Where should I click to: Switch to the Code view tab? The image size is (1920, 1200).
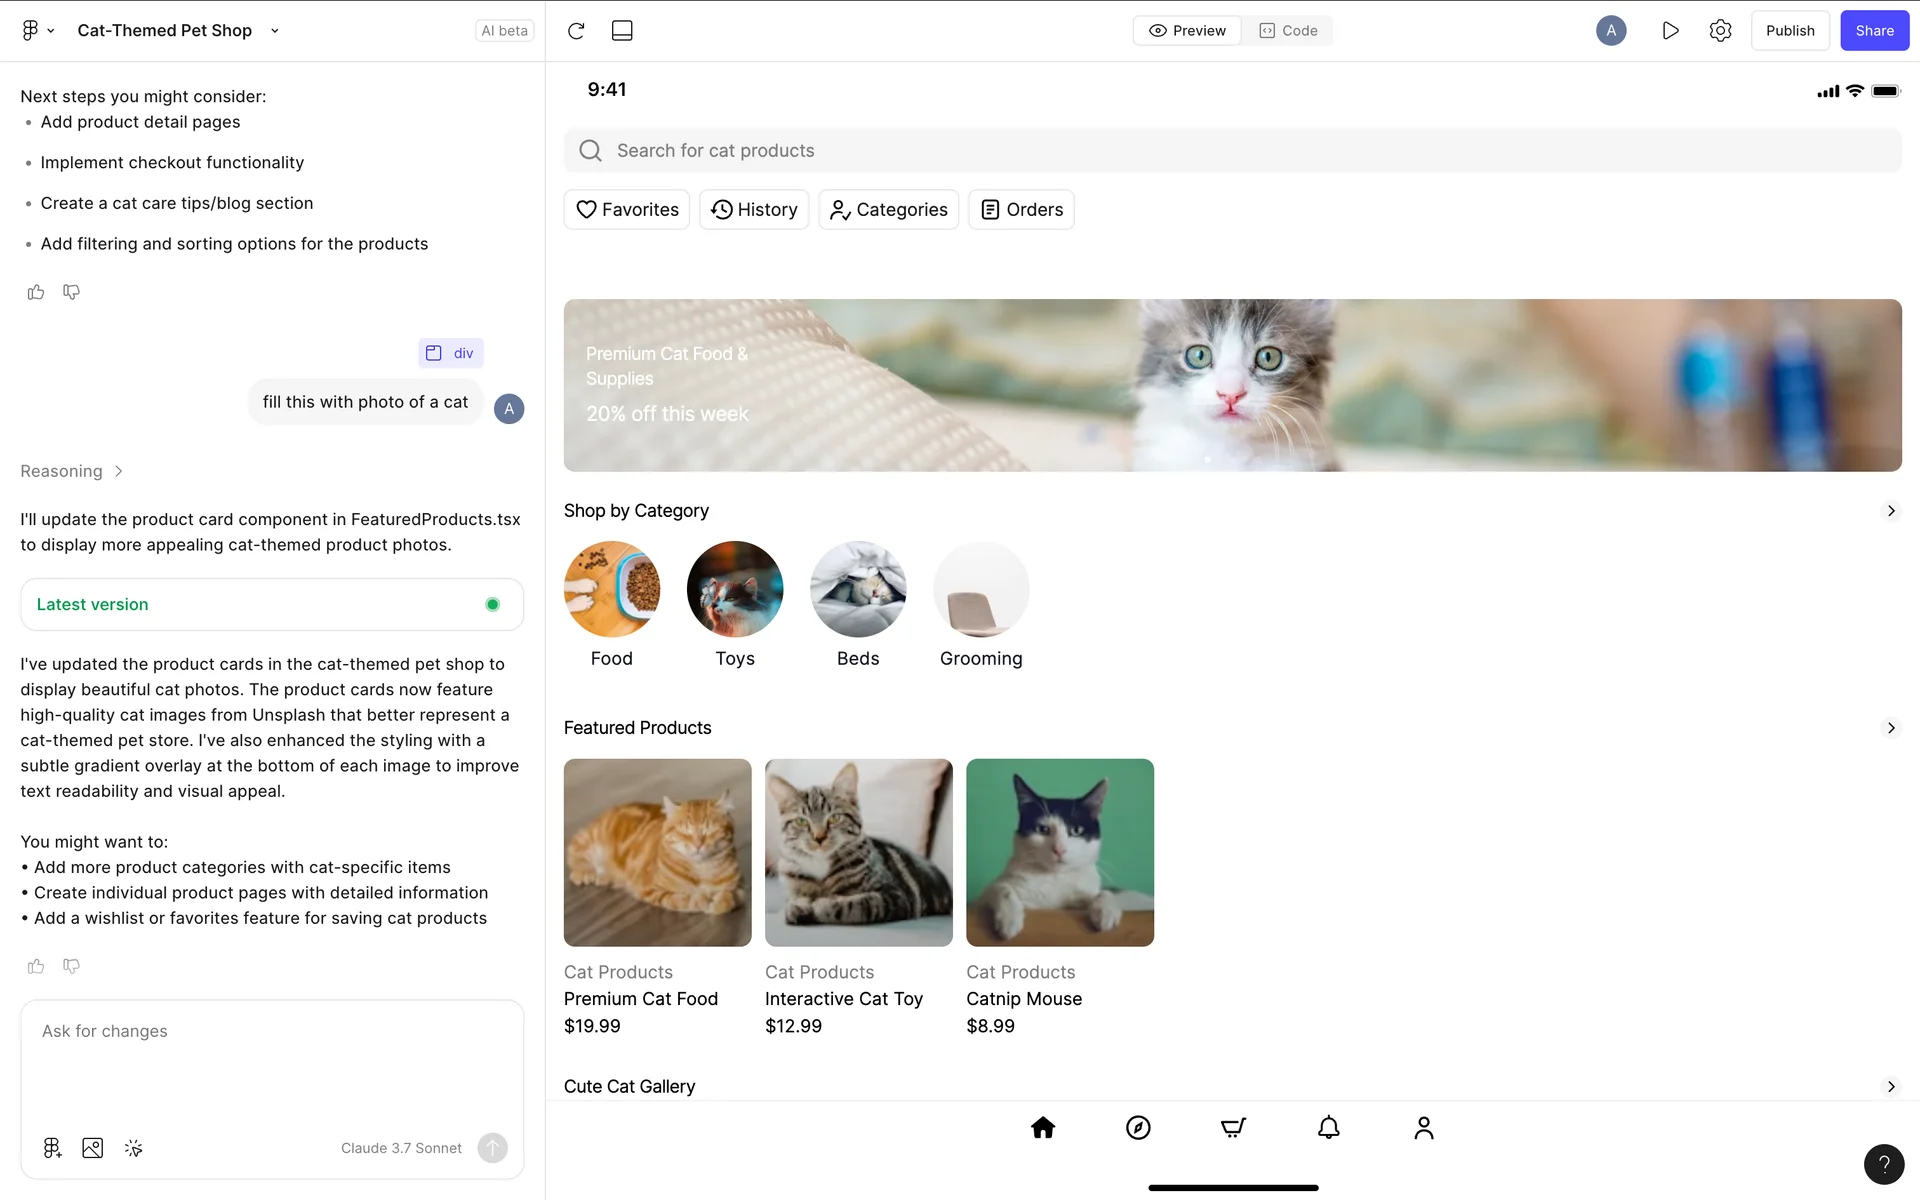(1288, 31)
